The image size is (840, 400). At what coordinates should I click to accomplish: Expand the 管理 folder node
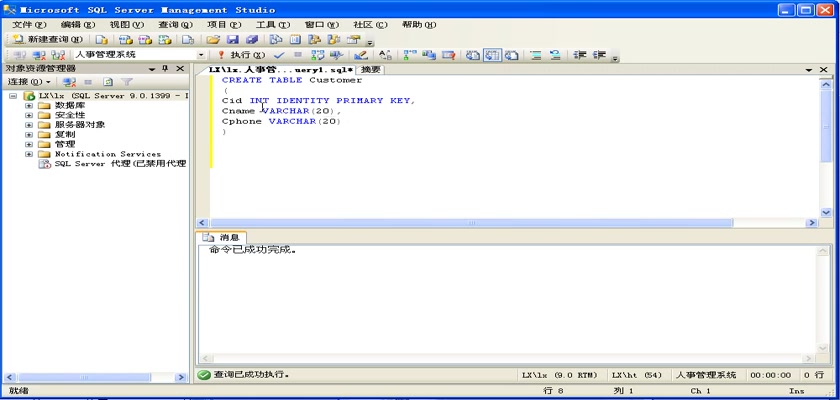pyautogui.click(x=29, y=144)
